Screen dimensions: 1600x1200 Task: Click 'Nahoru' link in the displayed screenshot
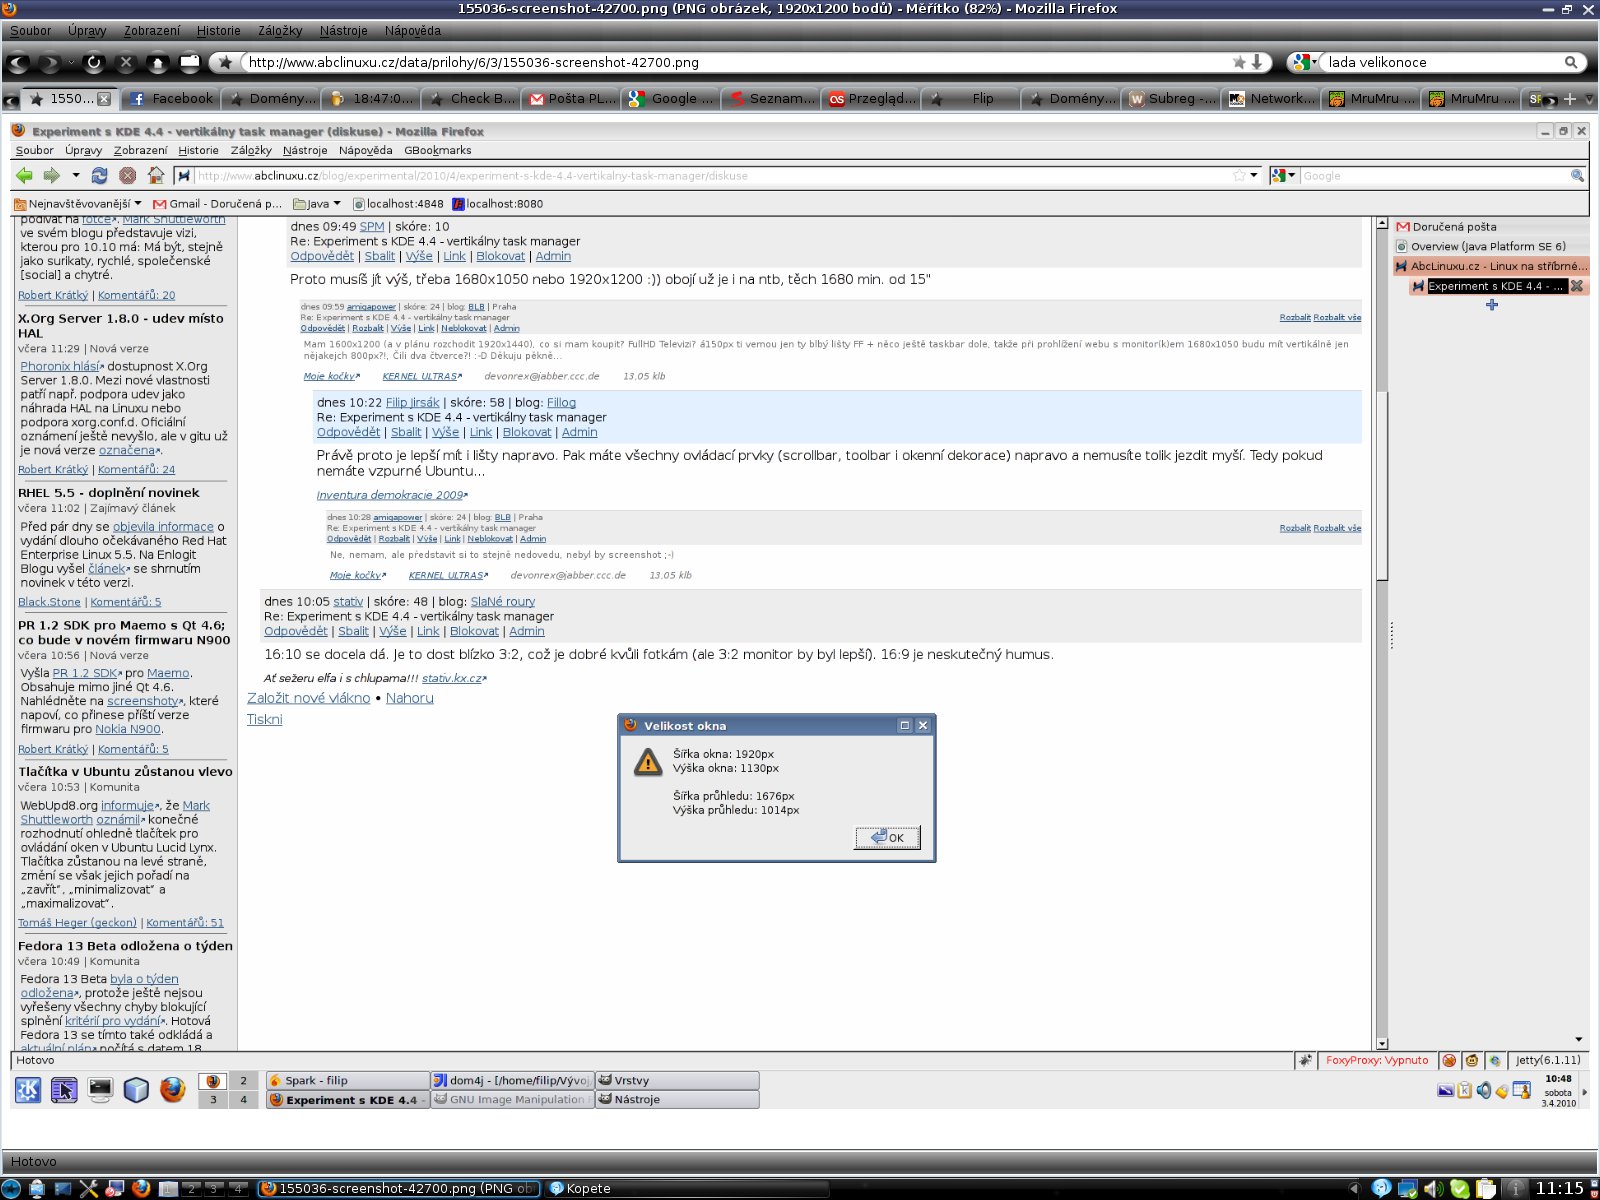click(410, 698)
